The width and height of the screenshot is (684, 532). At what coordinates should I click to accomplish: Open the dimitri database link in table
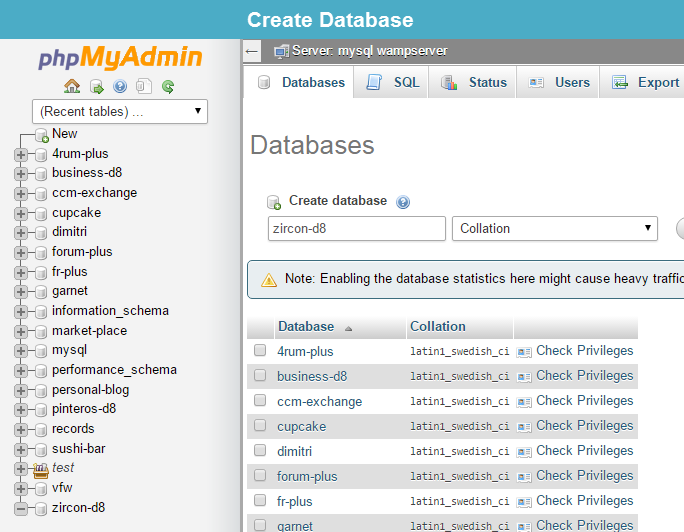[294, 451]
